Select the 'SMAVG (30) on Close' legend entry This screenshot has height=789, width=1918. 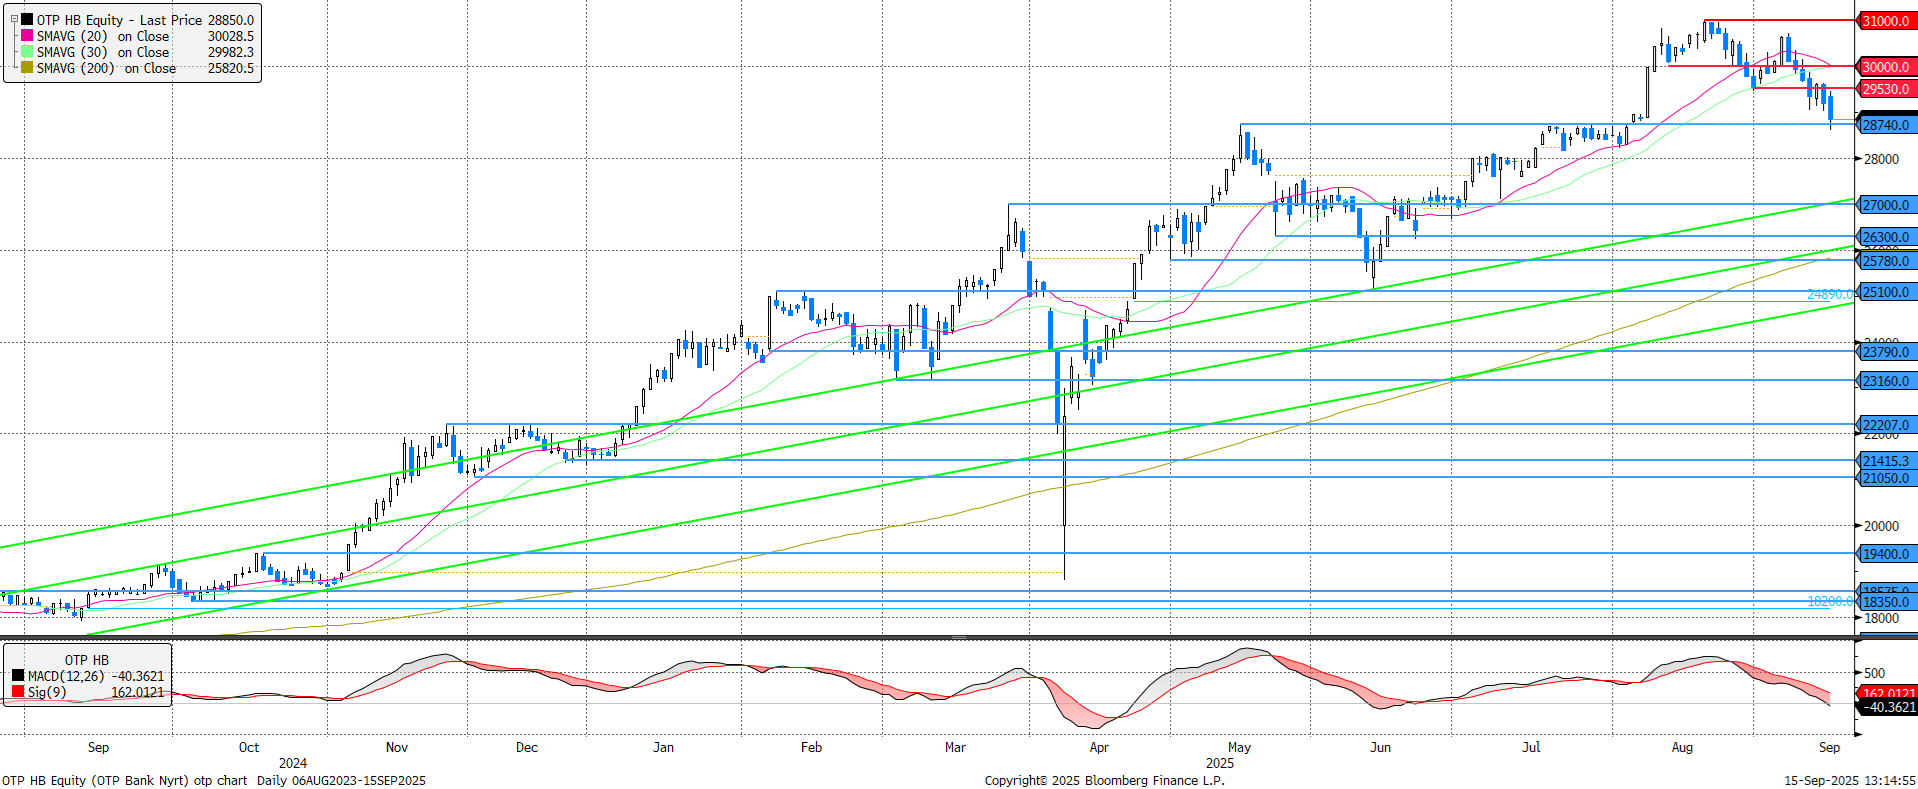click(x=103, y=52)
